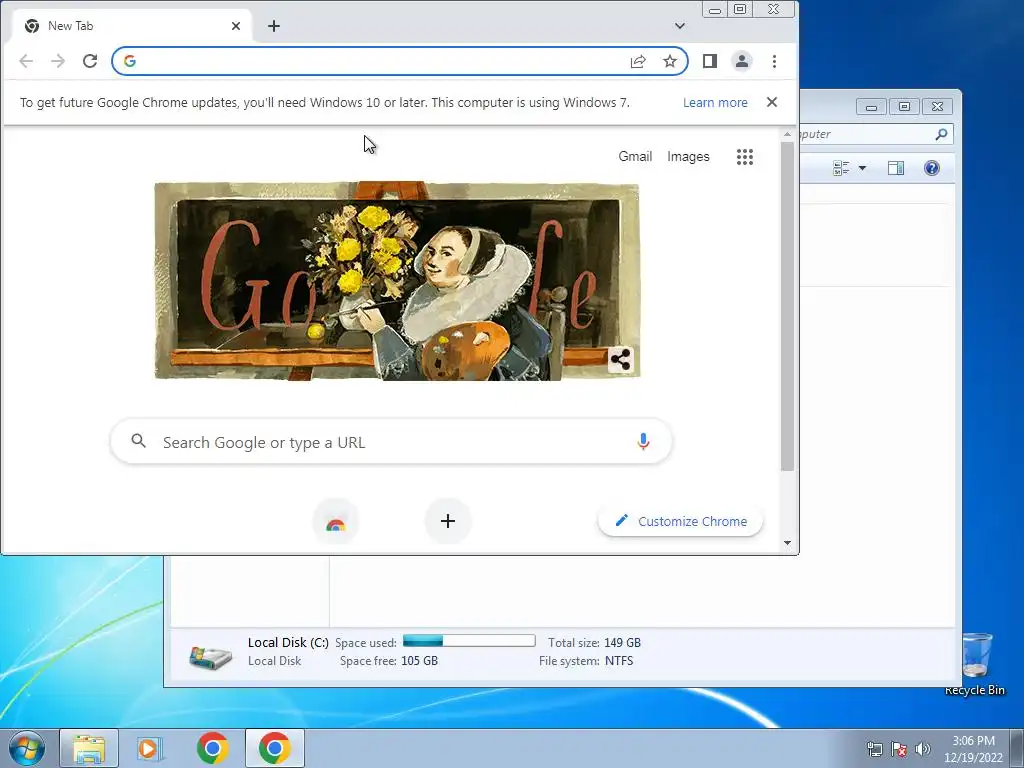The image size is (1024, 768).
Task: Click "Space free: 105 GB" text
Action: (x=389, y=661)
